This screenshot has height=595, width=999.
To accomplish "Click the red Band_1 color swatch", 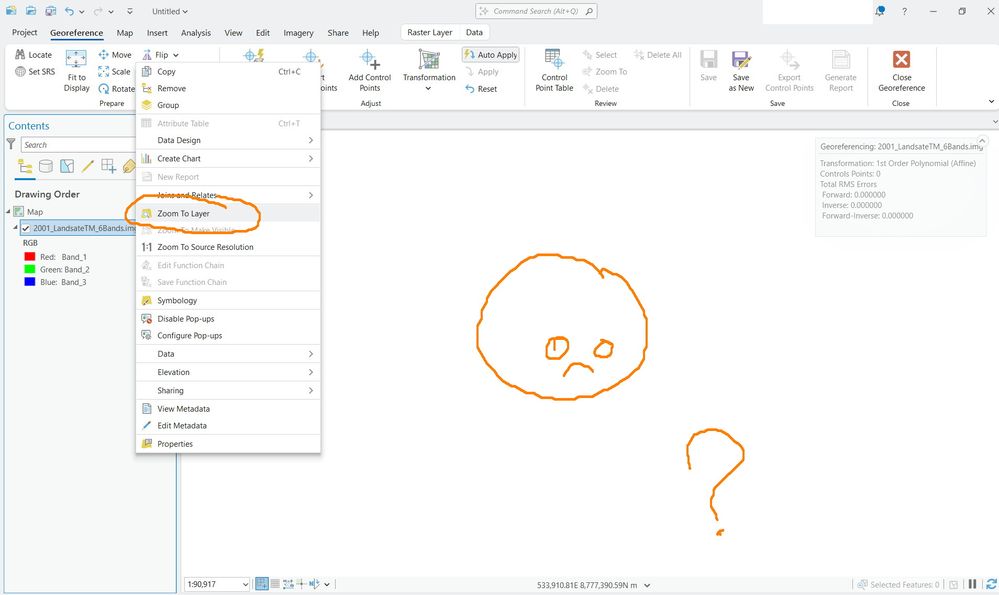I will click(29, 257).
